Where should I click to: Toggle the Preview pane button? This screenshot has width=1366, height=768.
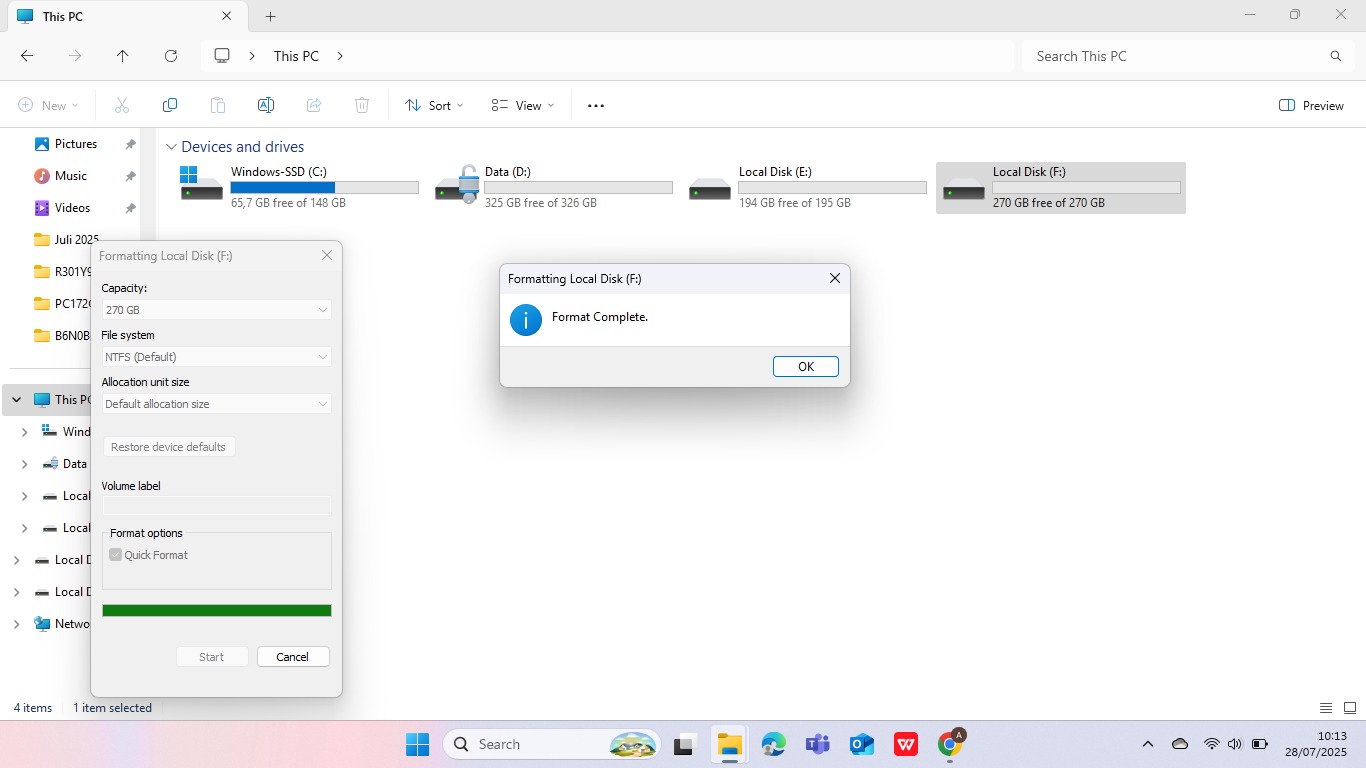tap(1311, 105)
